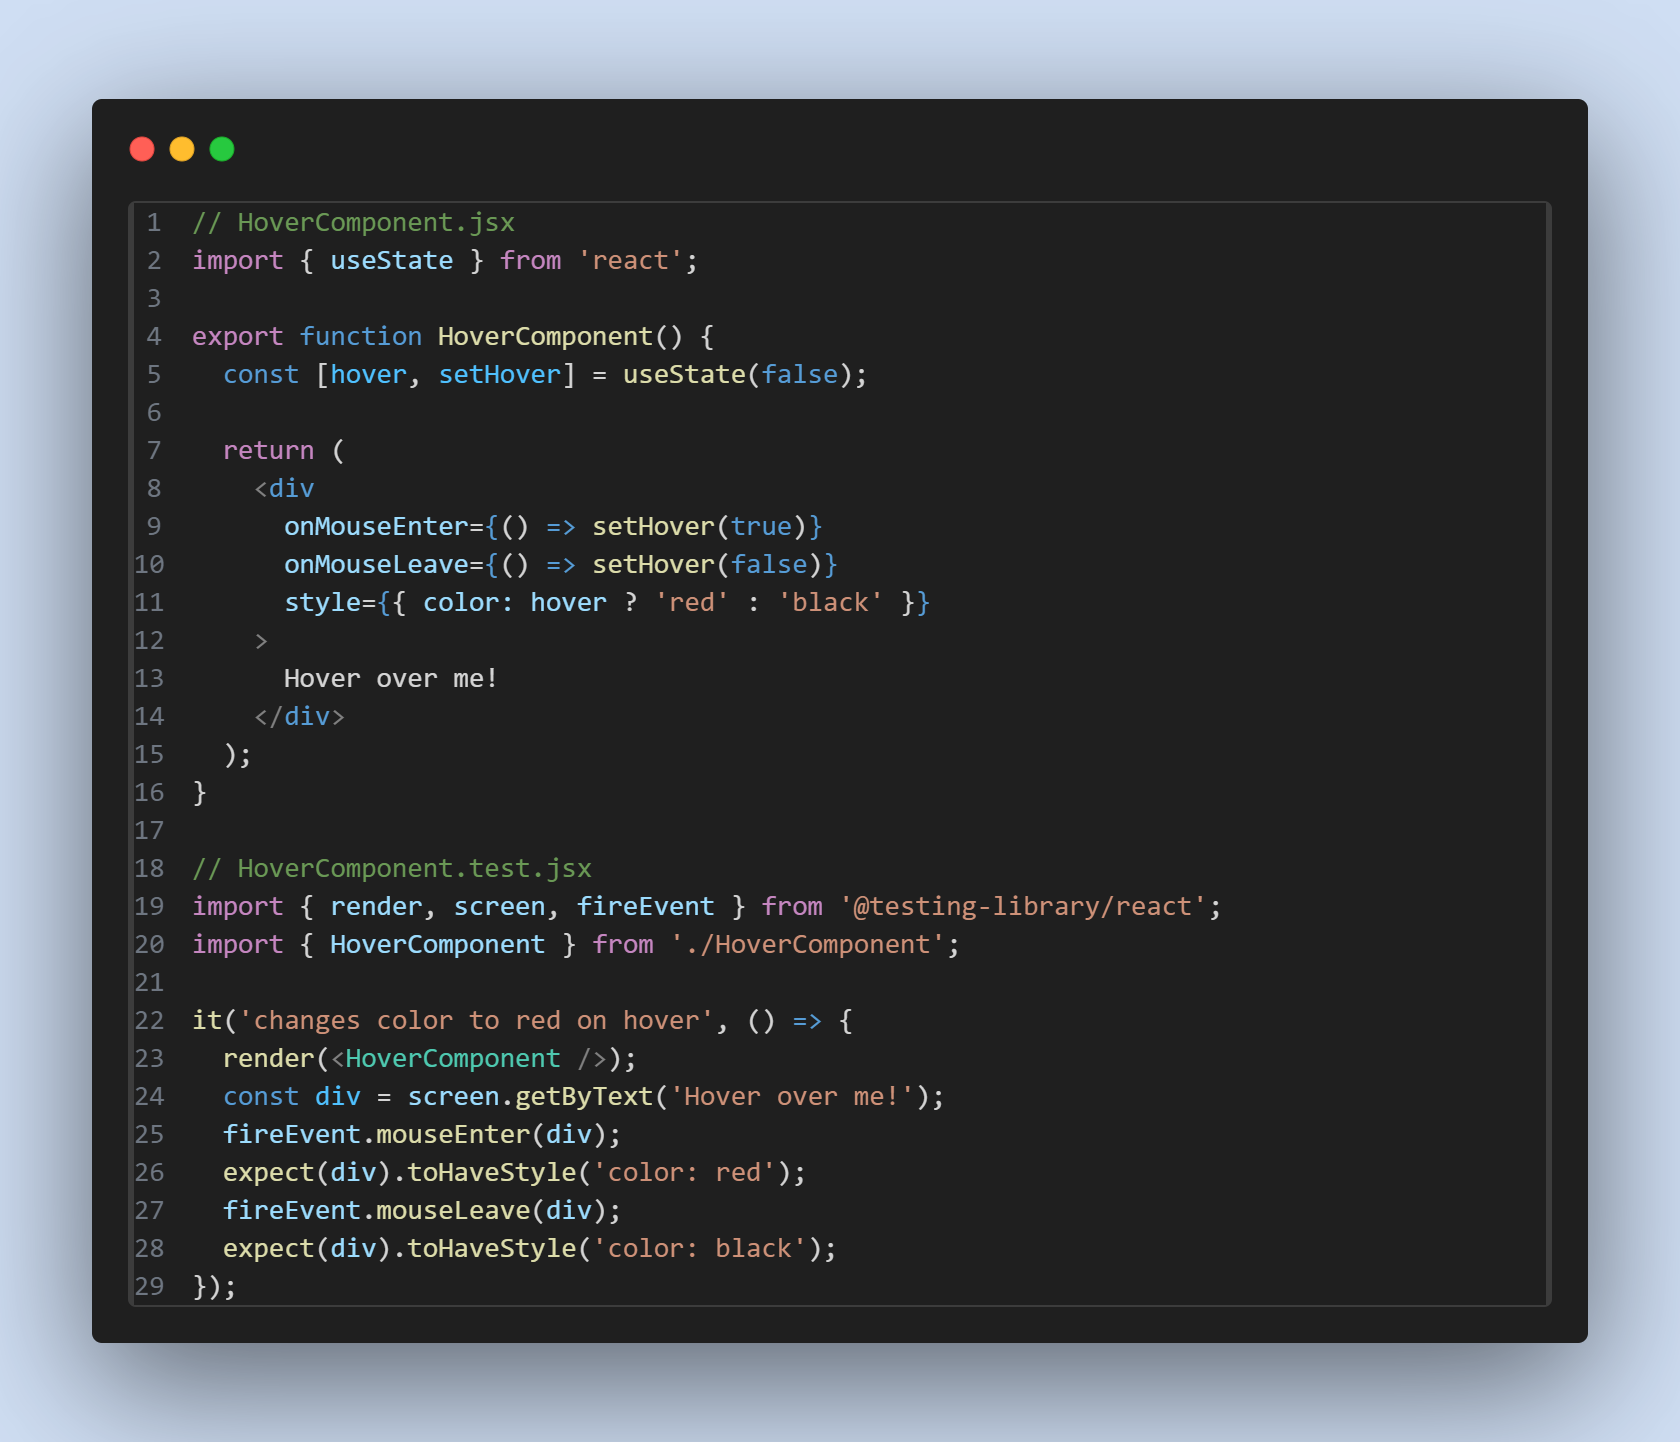The image size is (1680, 1442).
Task: Click 'setHover(true)' on line 9
Action: click(700, 526)
